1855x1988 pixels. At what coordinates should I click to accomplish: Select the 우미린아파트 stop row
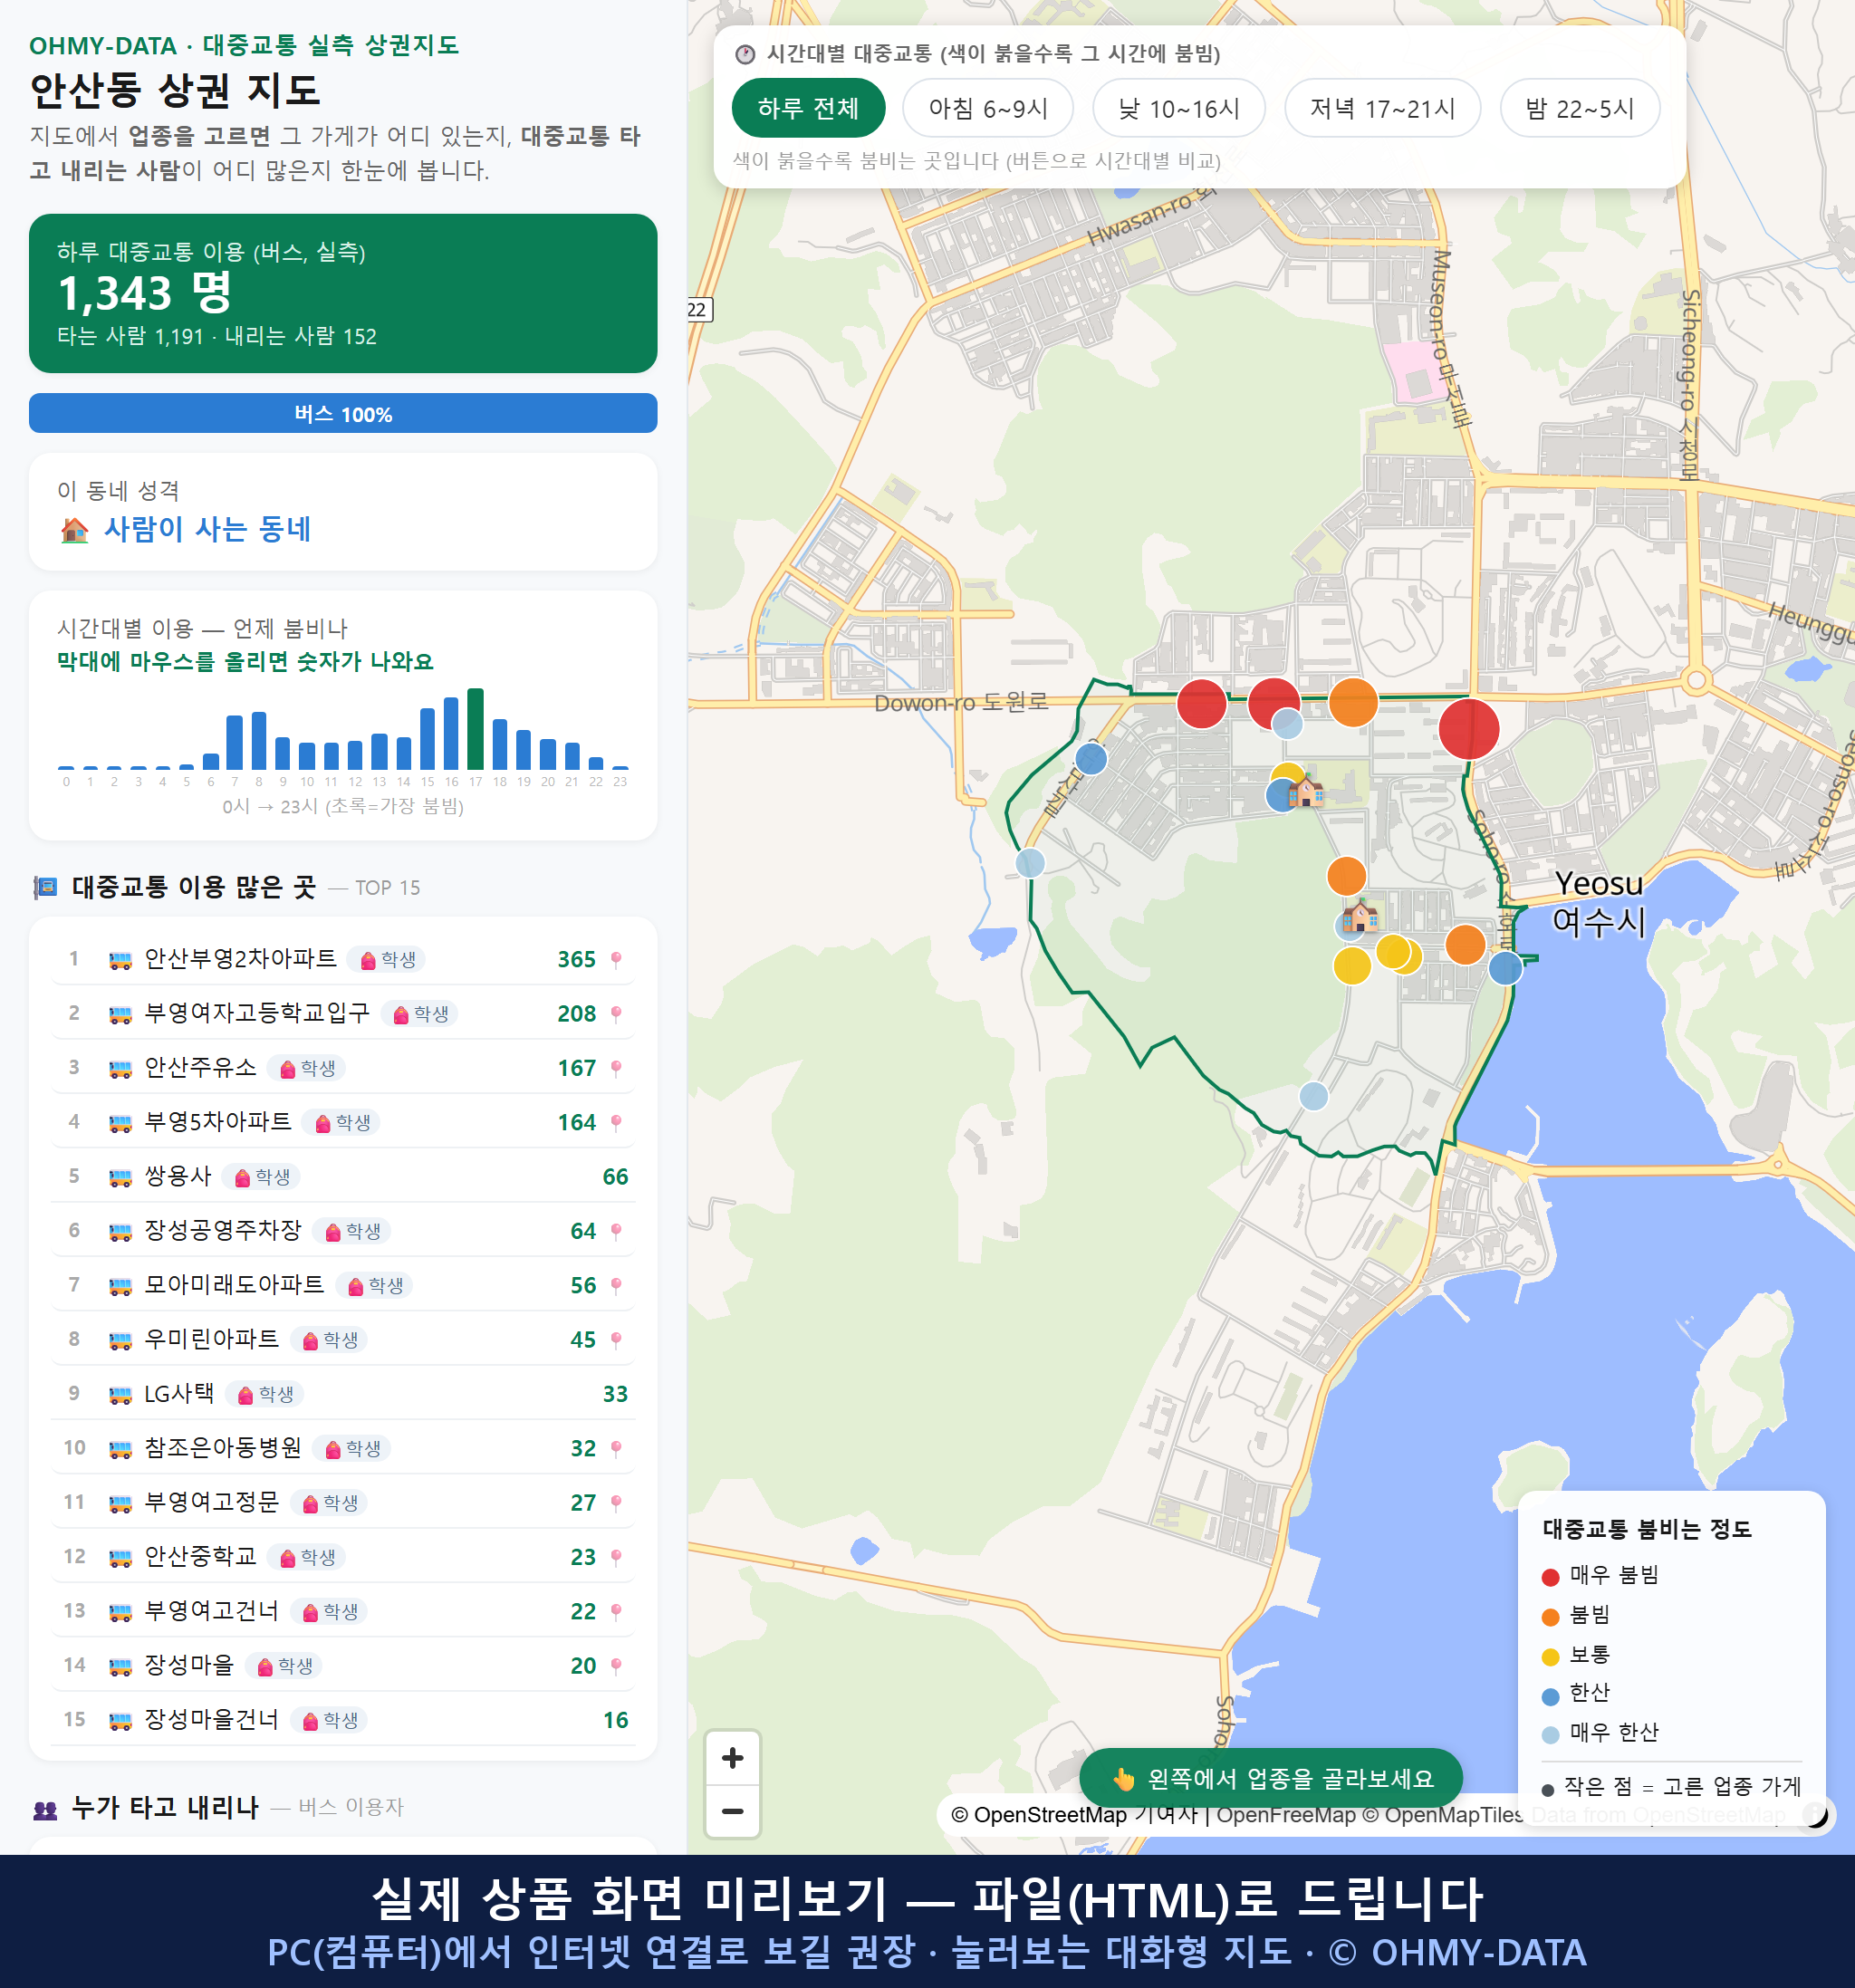point(343,1339)
